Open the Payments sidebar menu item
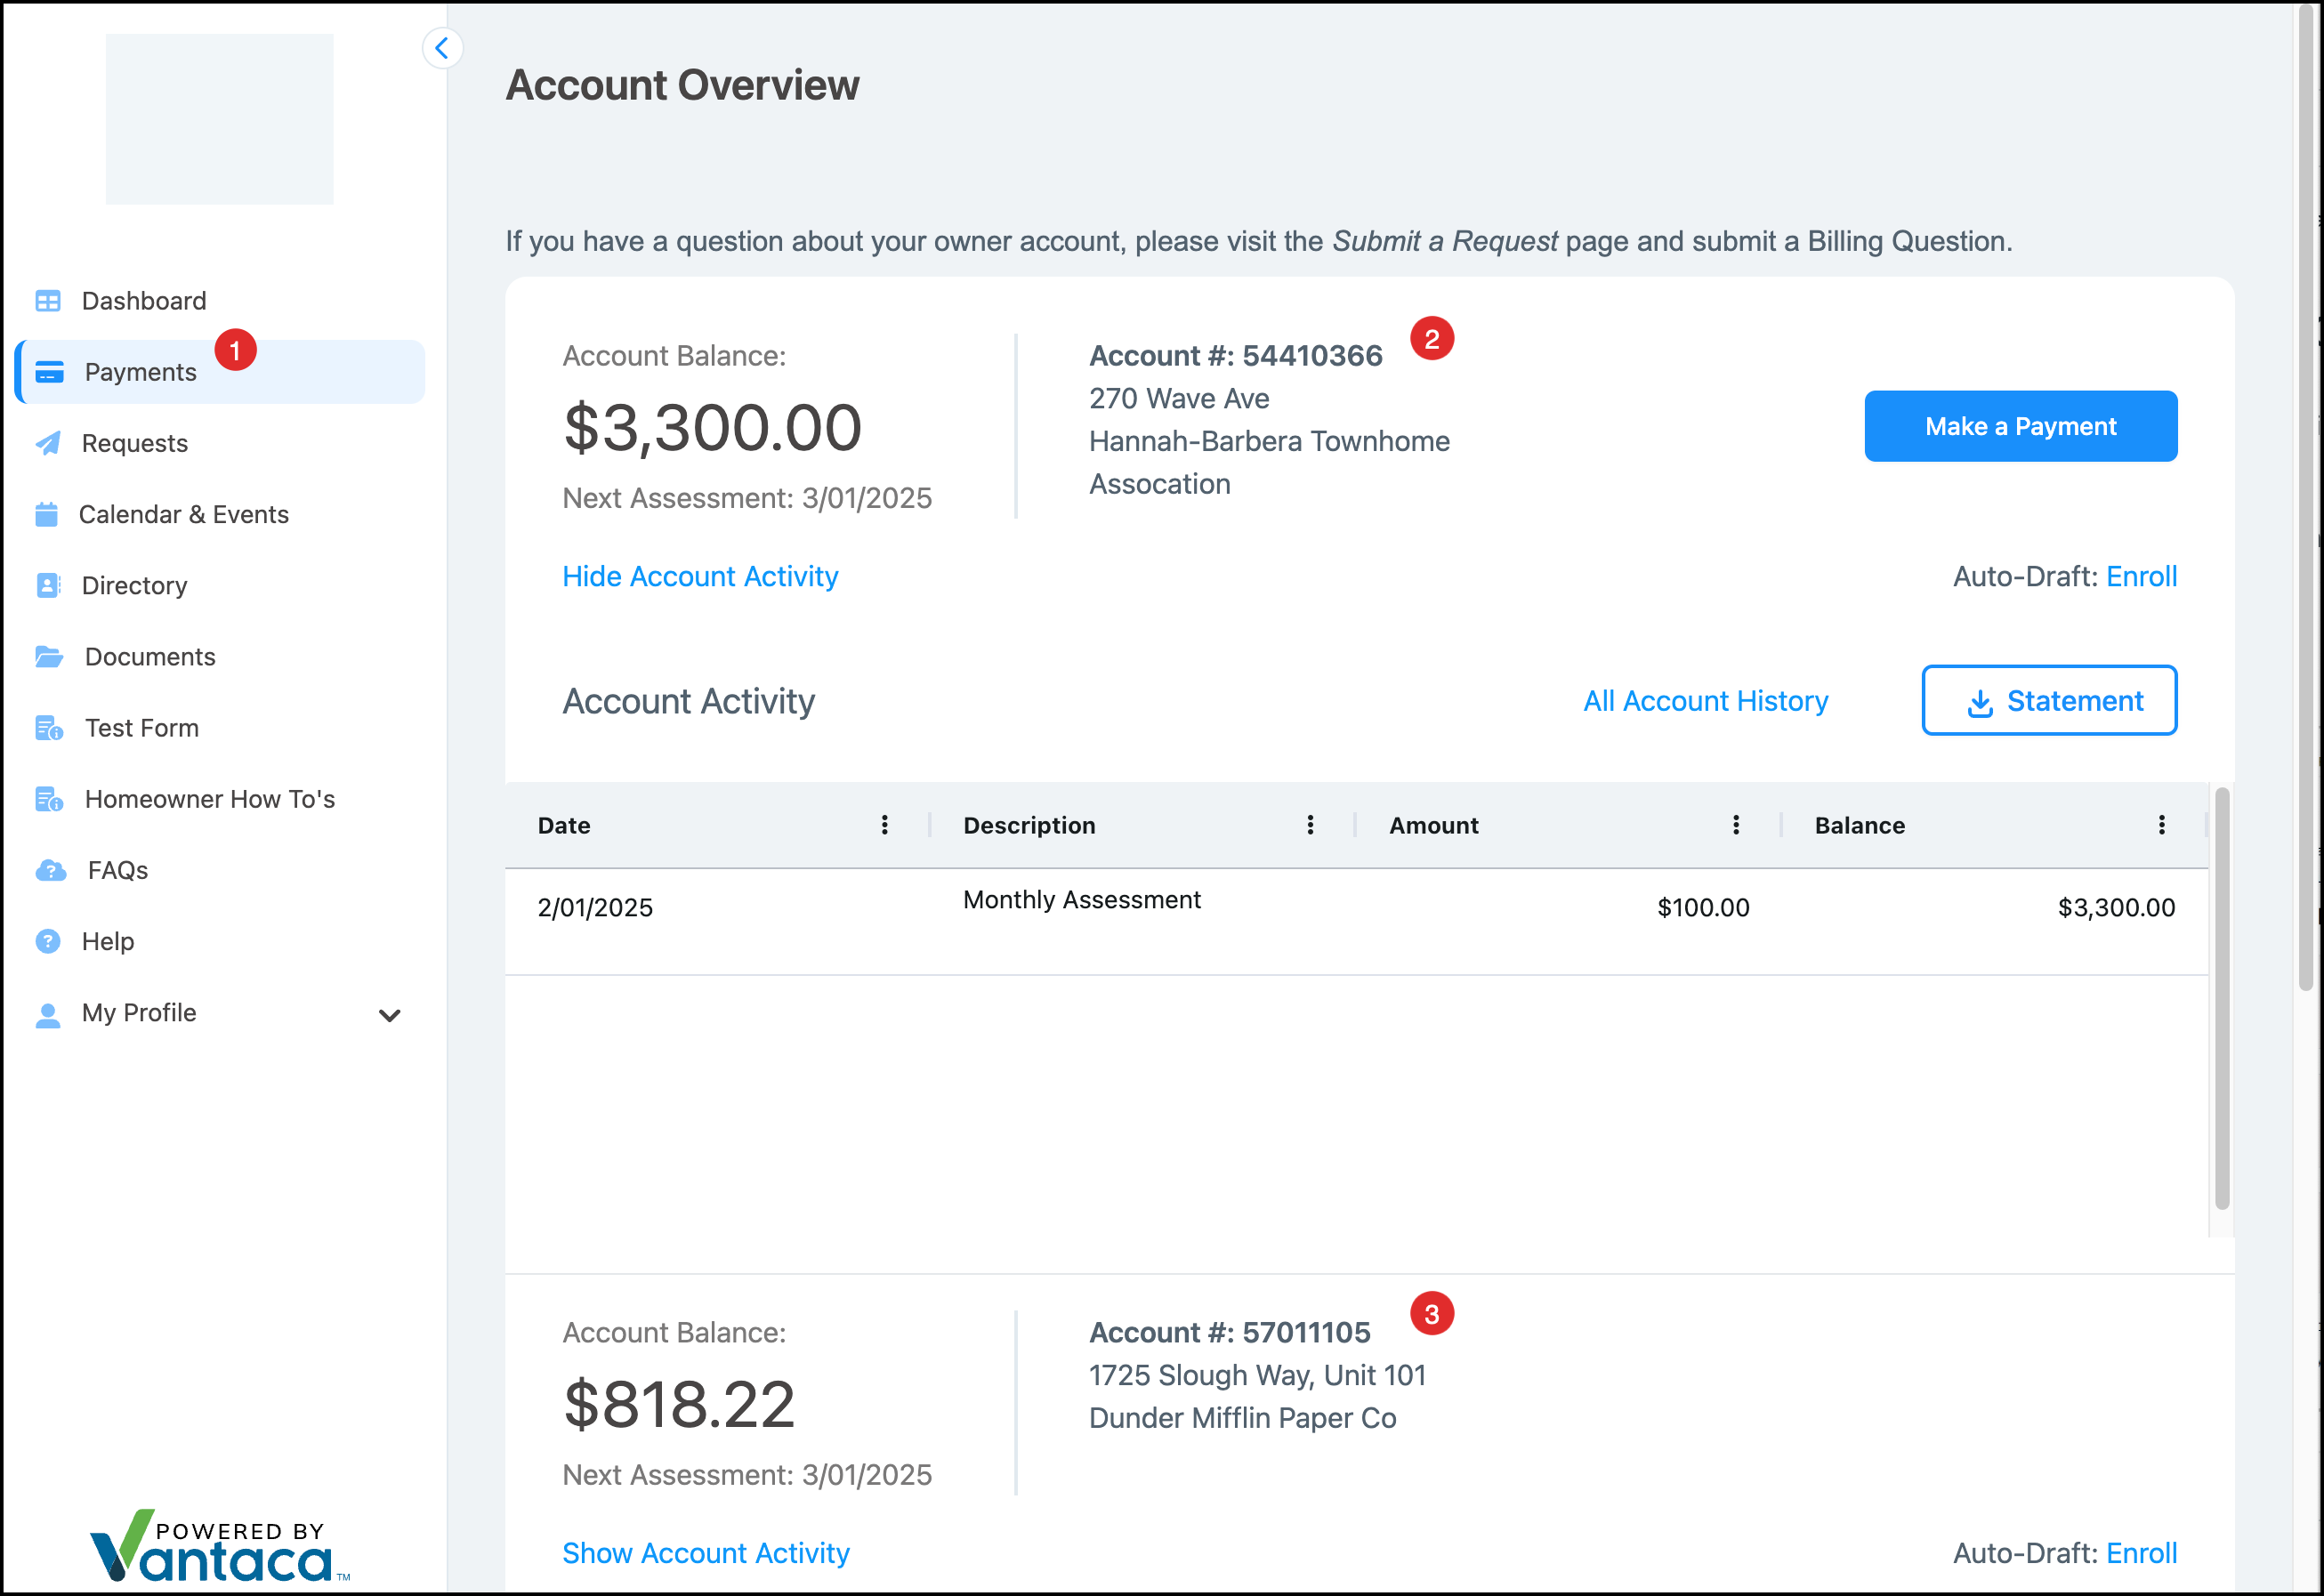The width and height of the screenshot is (2324, 1596). pyautogui.click(x=140, y=372)
